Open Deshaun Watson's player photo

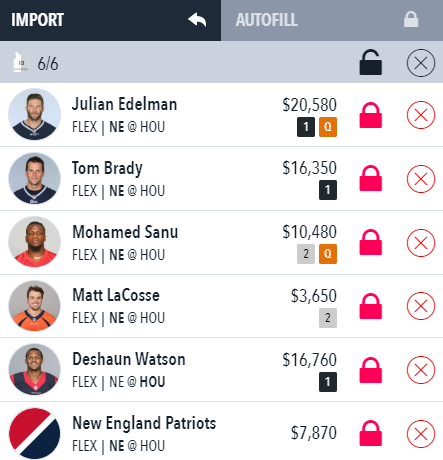pyautogui.click(x=34, y=370)
